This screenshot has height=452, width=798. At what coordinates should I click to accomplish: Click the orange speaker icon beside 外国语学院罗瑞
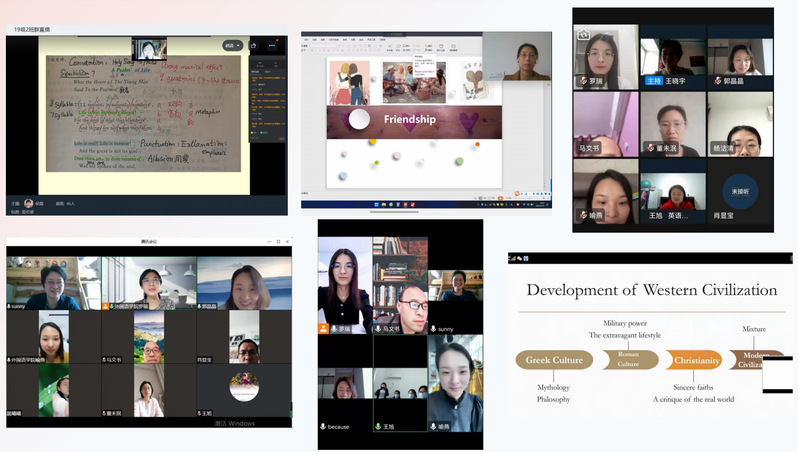pyautogui.click(x=107, y=306)
